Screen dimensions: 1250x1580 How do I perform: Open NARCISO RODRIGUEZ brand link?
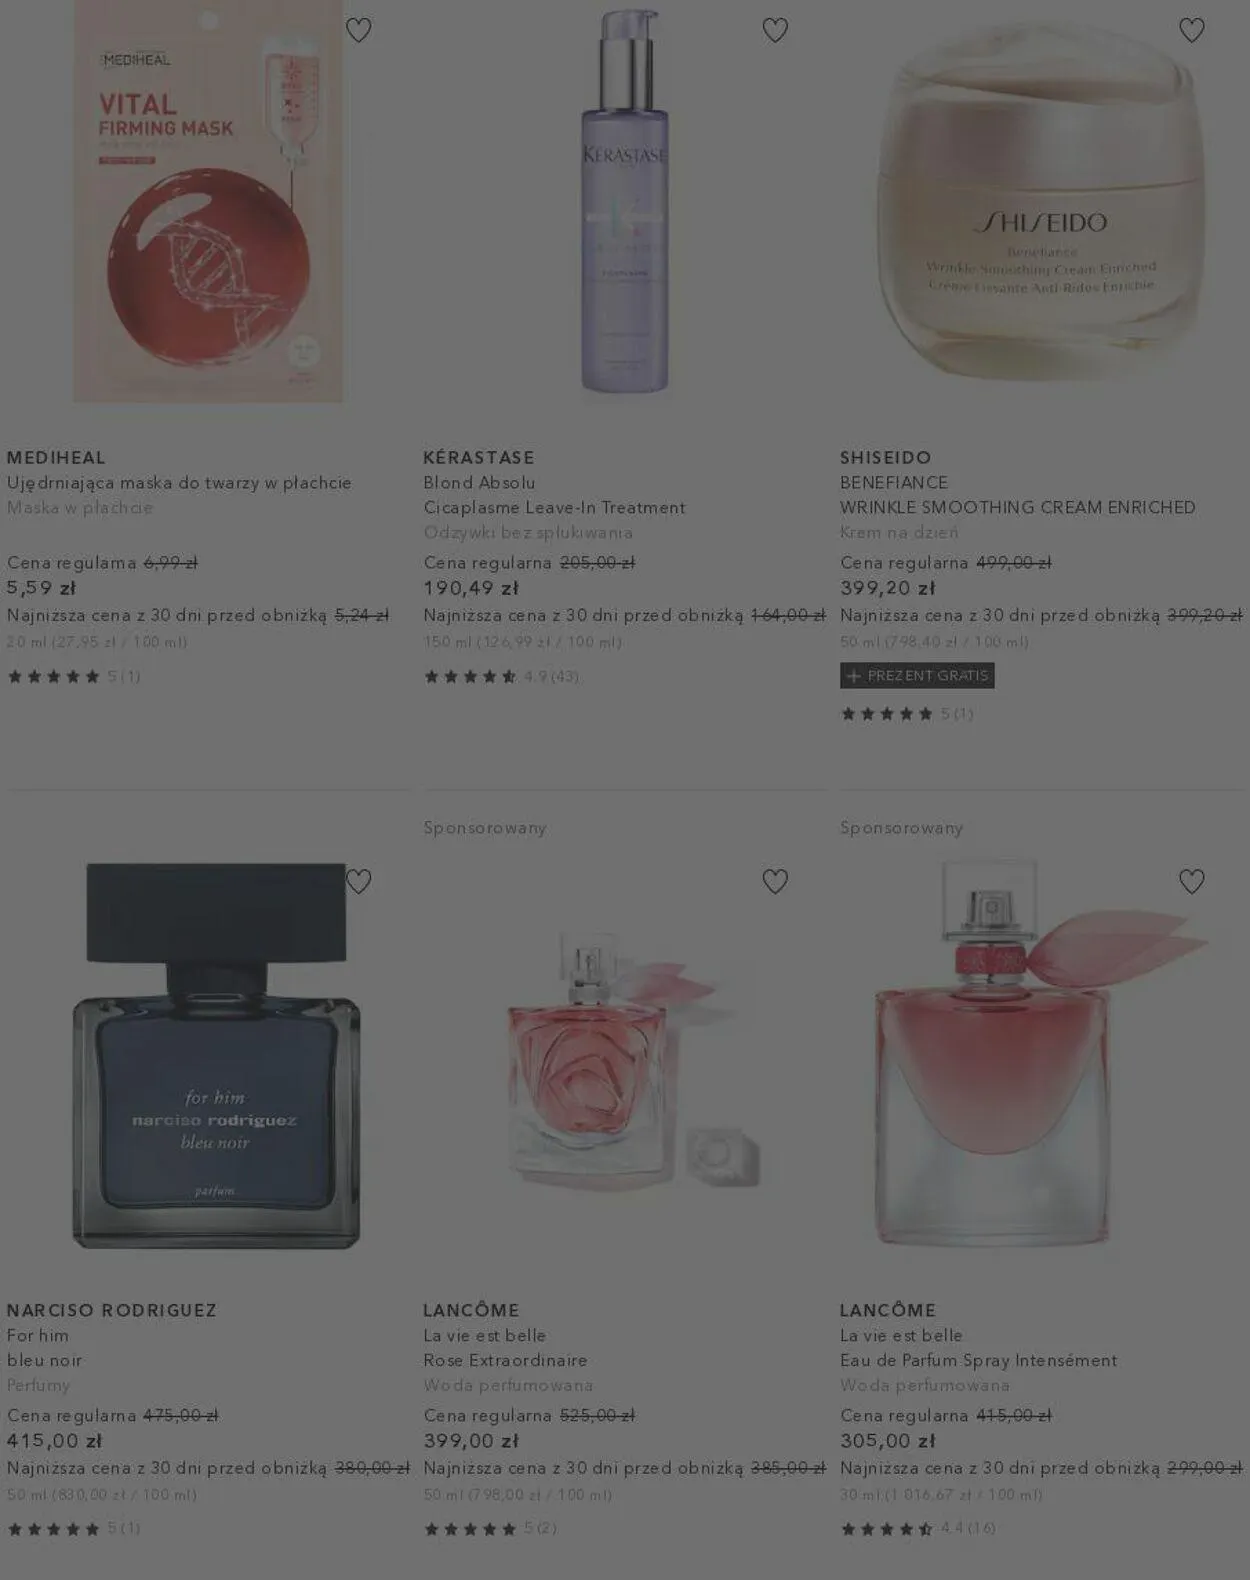[112, 1311]
